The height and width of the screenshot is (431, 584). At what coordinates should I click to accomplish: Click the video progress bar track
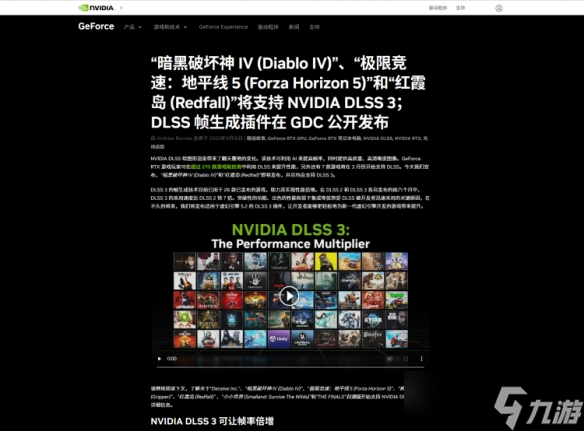(x=290, y=367)
